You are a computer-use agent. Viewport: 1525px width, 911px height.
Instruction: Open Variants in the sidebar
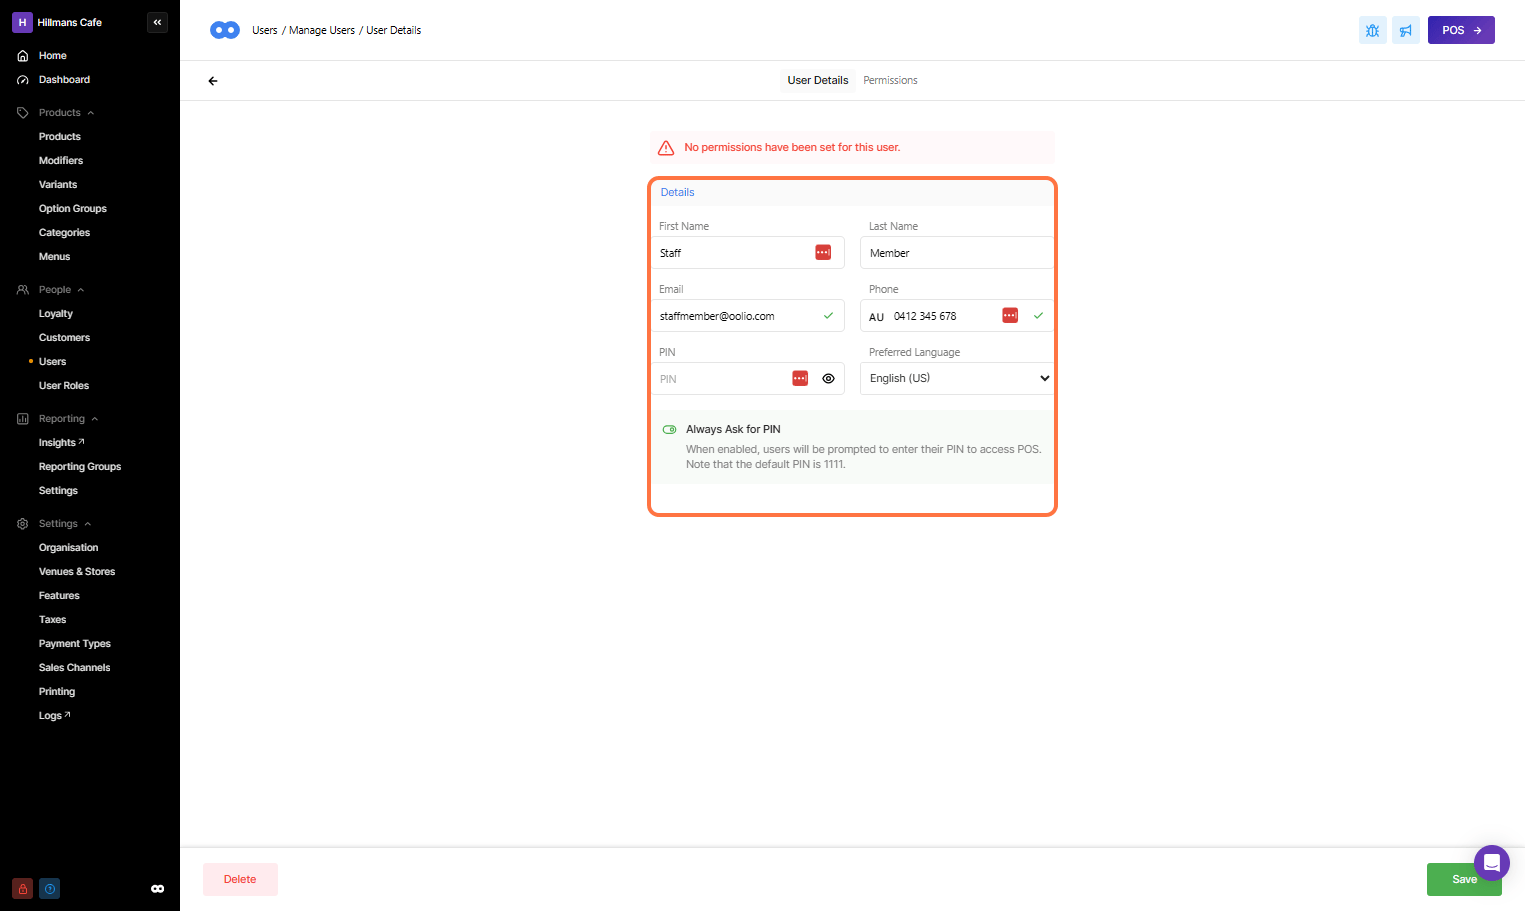tap(58, 185)
